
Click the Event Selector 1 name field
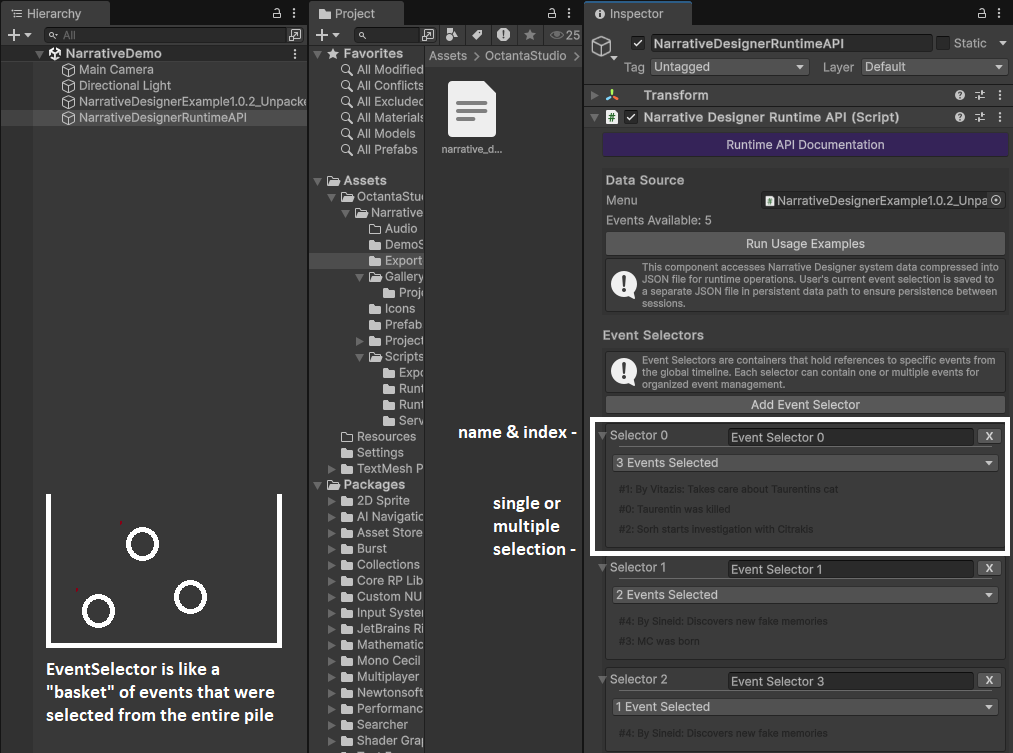(x=850, y=569)
